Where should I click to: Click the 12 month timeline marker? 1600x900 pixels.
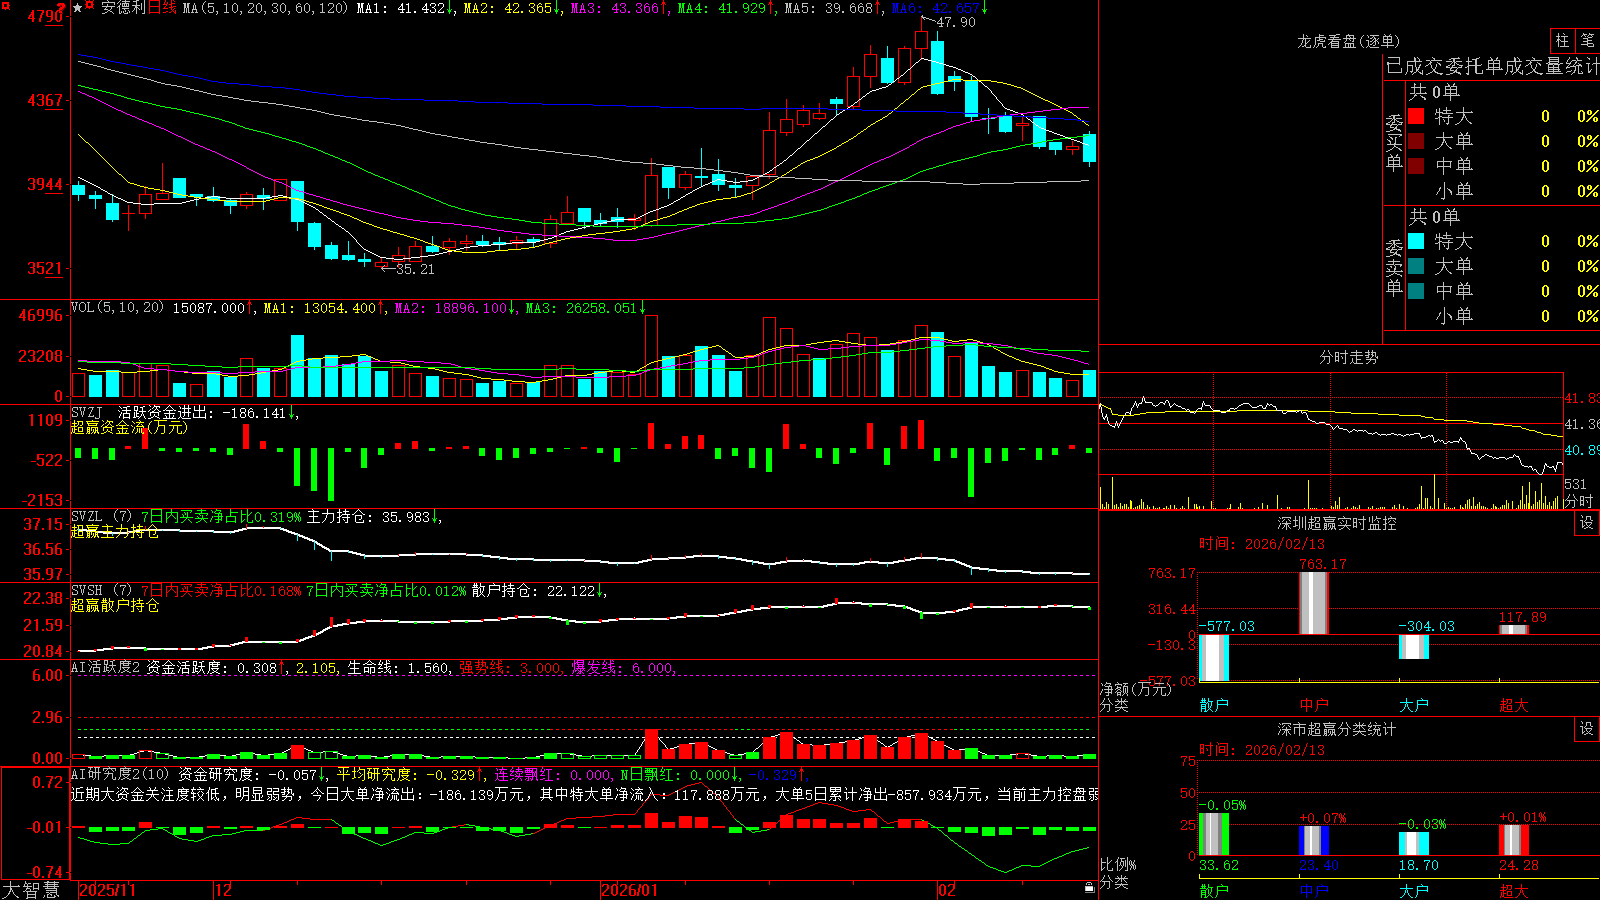pyautogui.click(x=223, y=890)
